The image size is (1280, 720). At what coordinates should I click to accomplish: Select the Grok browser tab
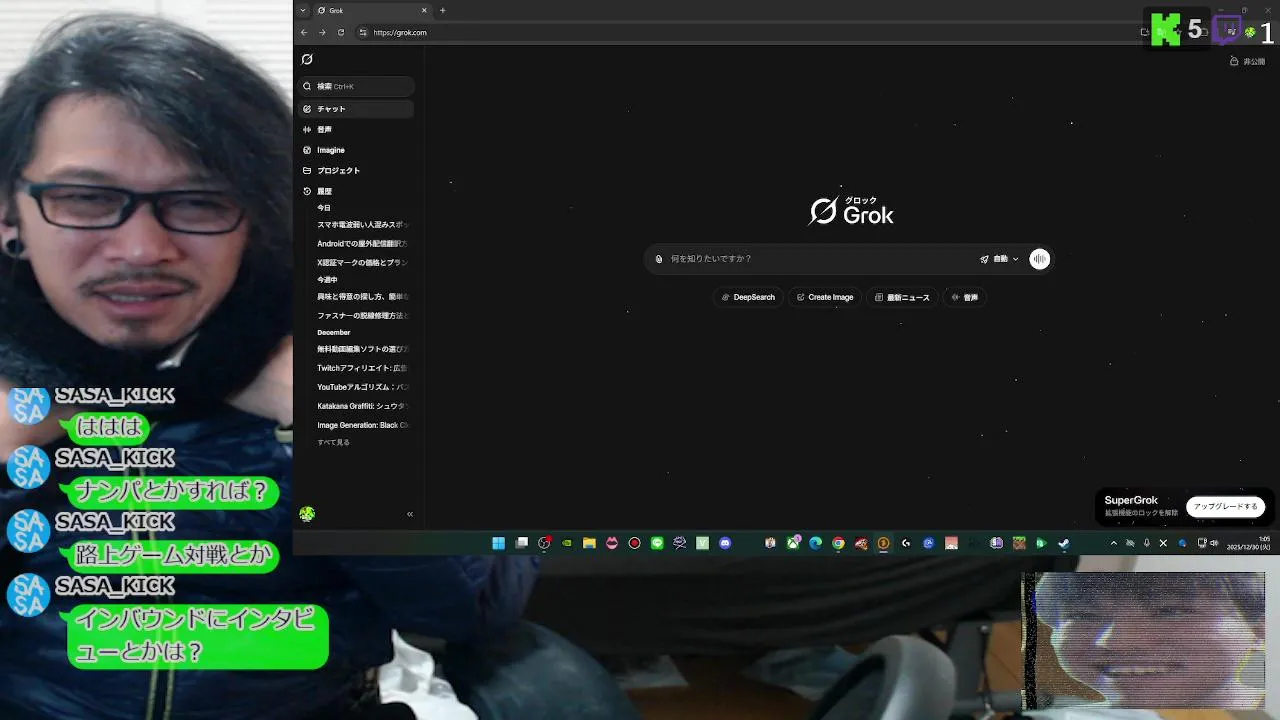pyautogui.click(x=372, y=10)
